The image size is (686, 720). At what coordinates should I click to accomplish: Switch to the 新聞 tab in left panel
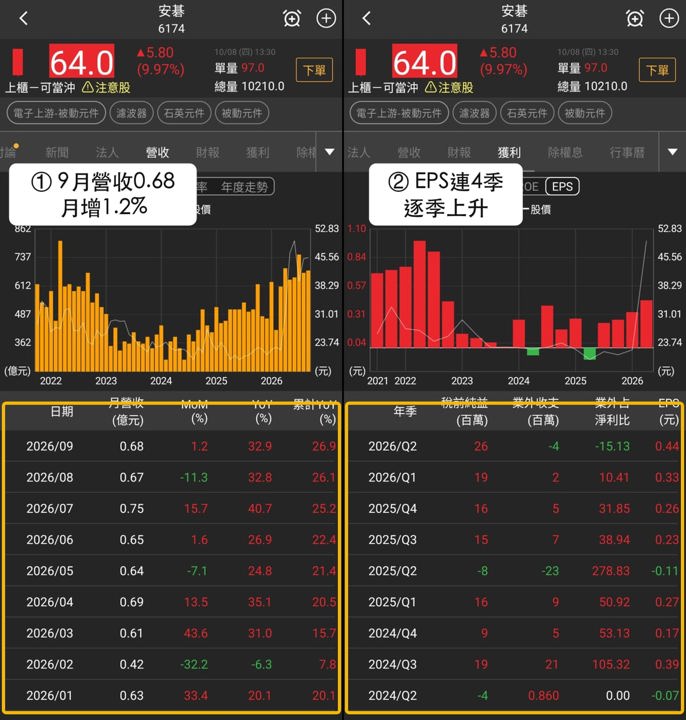point(57,152)
